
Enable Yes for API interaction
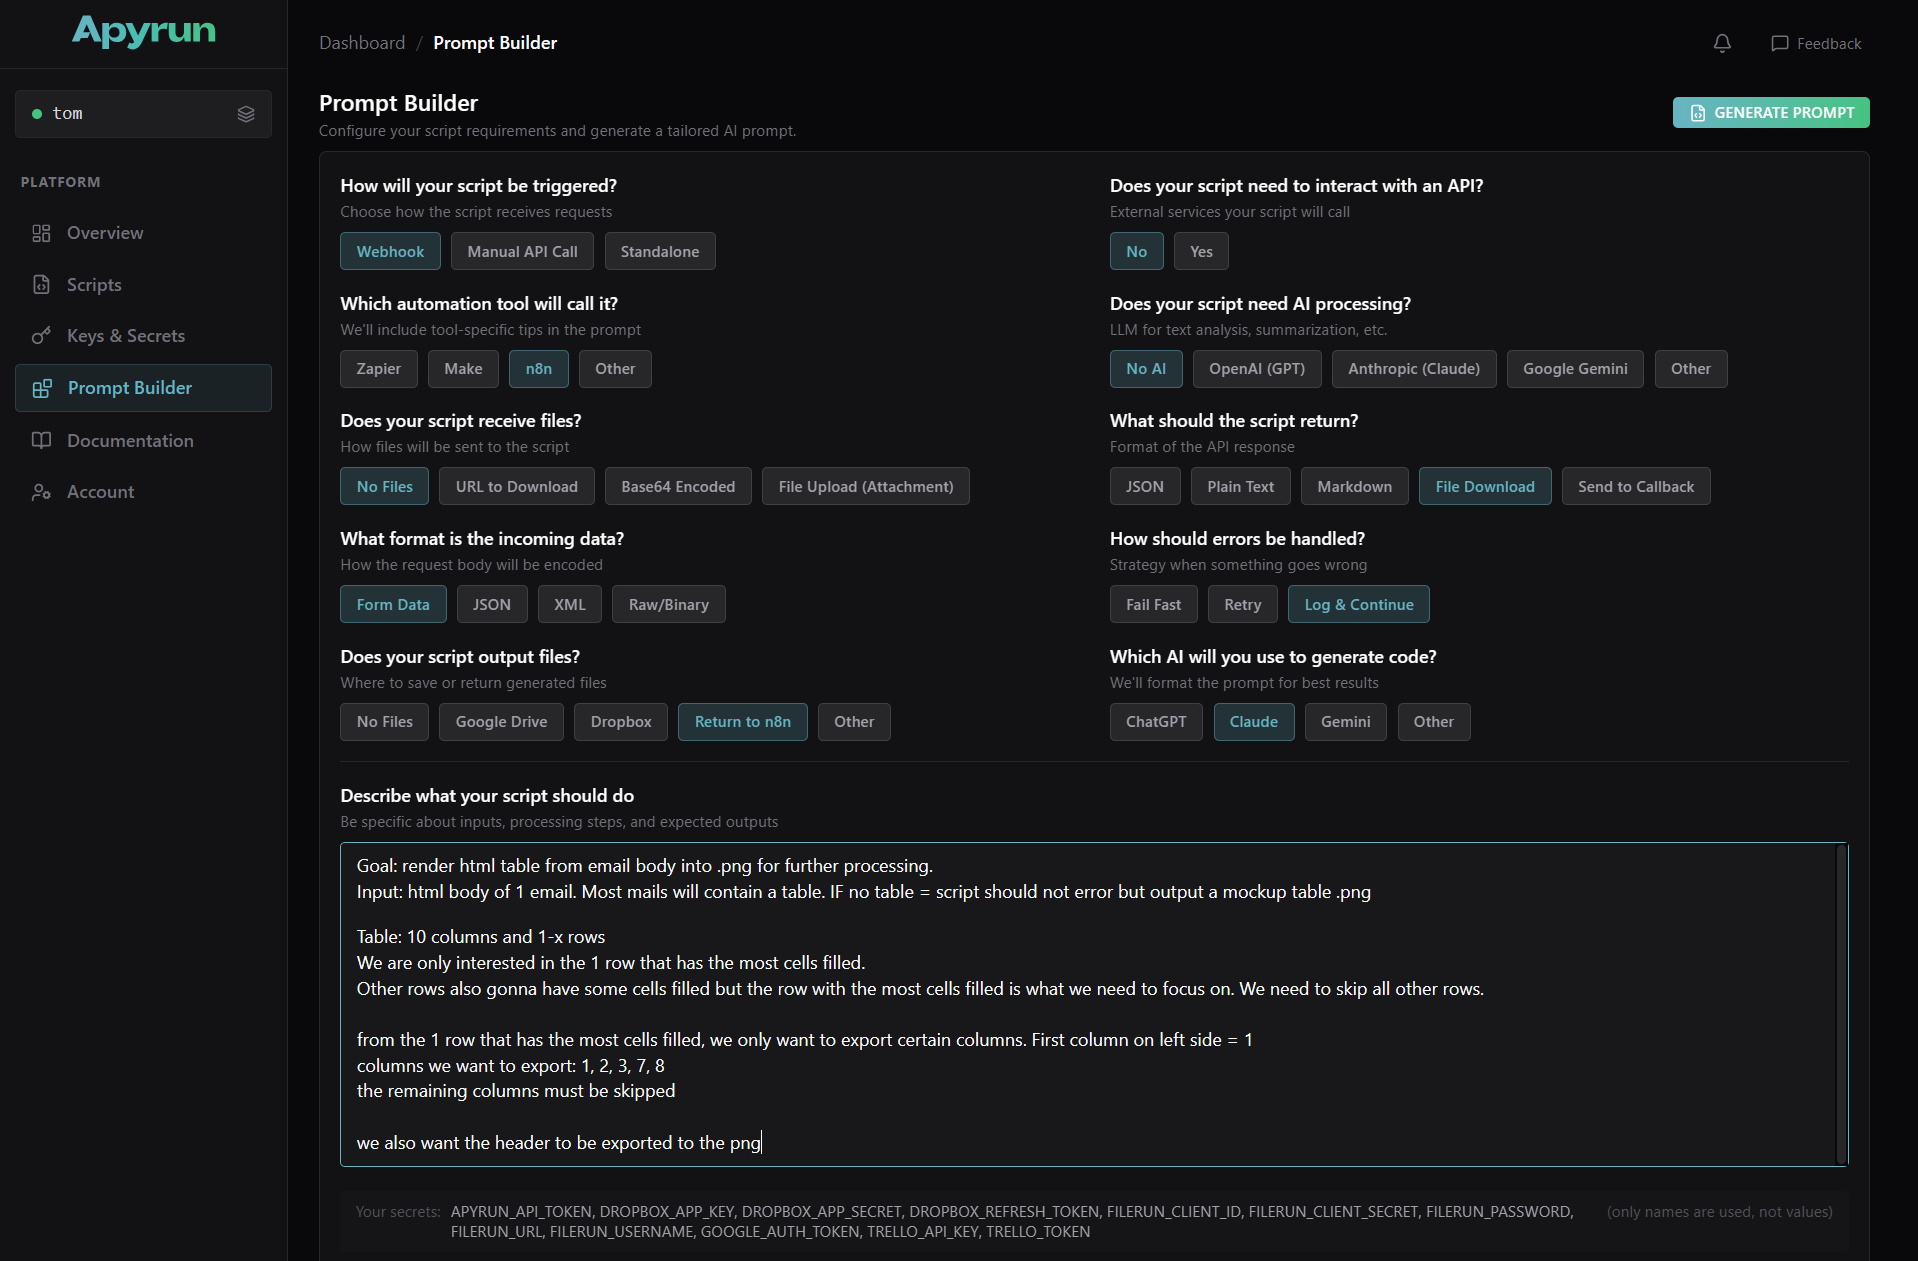point(1200,251)
